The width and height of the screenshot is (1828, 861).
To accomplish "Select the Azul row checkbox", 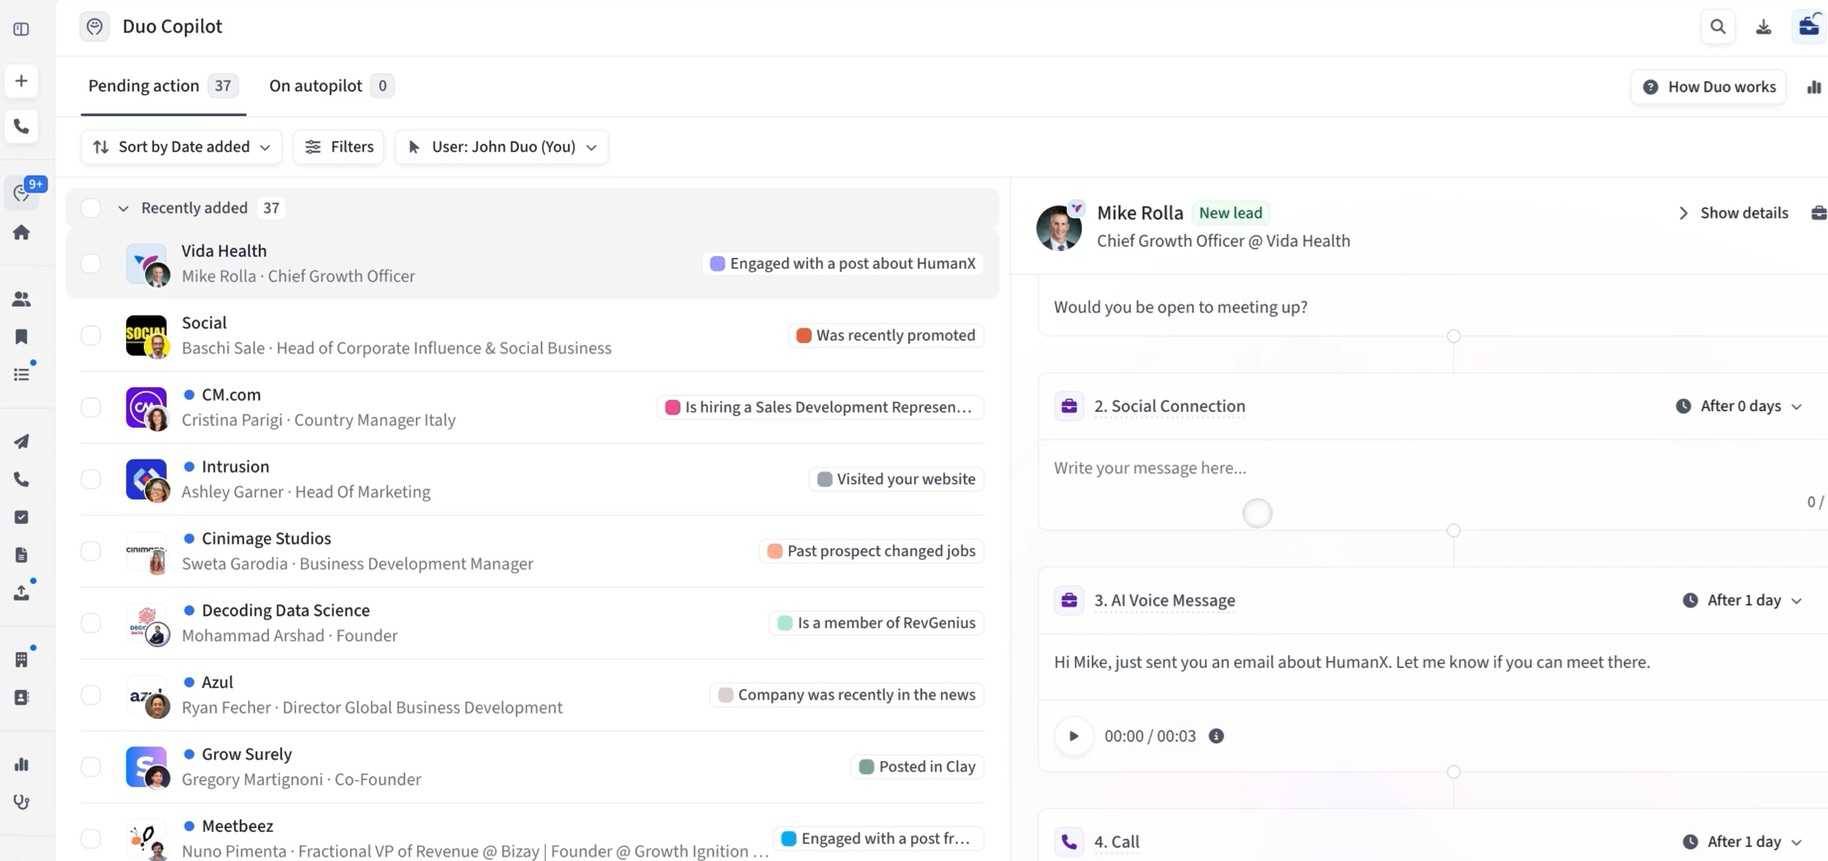I will pyautogui.click(x=91, y=695).
